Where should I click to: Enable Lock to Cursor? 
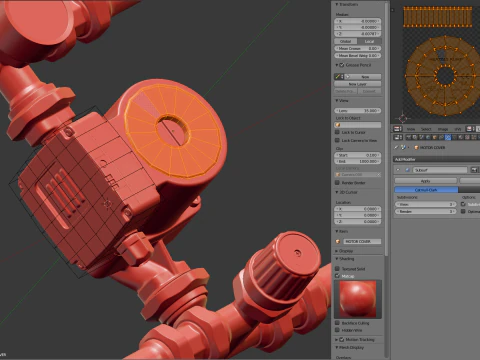click(x=337, y=132)
